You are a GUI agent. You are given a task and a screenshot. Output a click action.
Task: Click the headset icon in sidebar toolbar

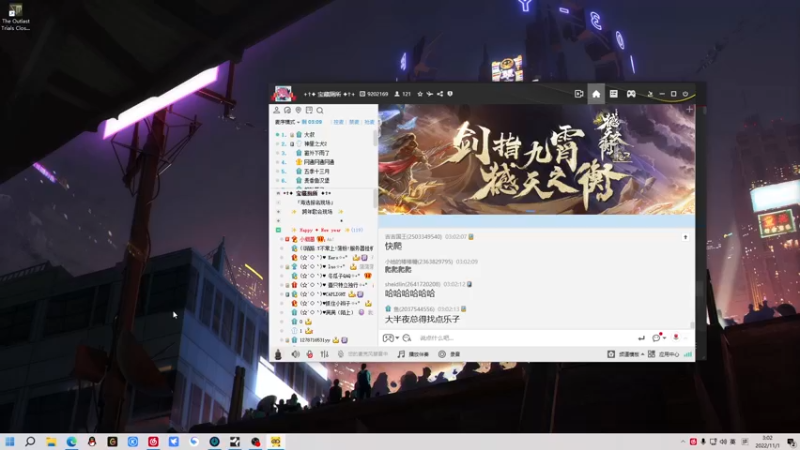[287, 110]
